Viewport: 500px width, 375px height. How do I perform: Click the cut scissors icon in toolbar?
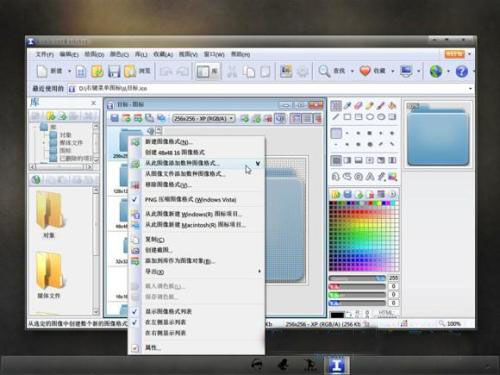[x=232, y=72]
